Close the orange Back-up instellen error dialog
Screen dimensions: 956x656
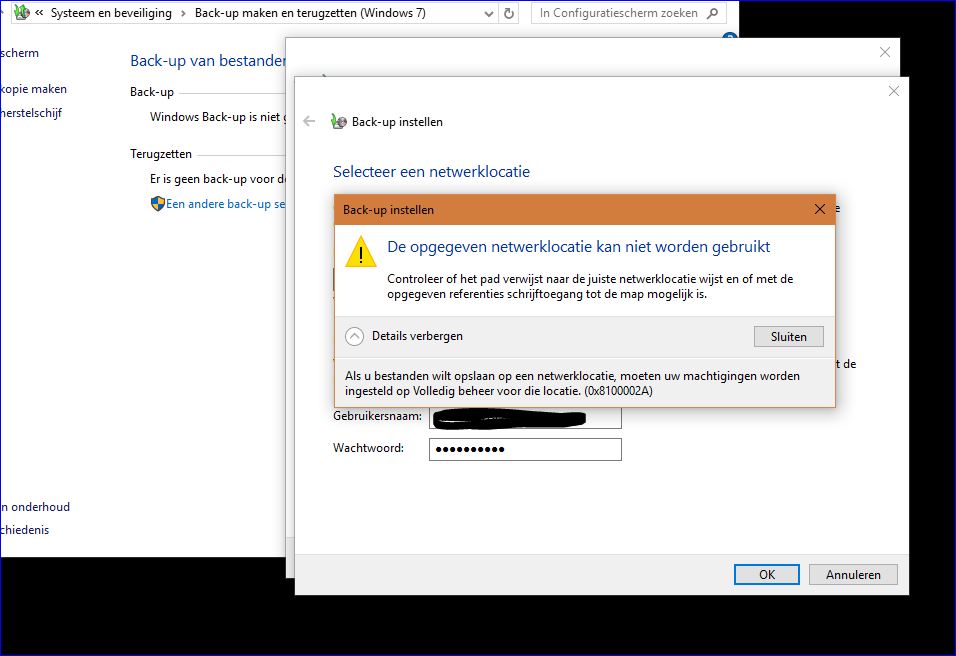tap(820, 209)
